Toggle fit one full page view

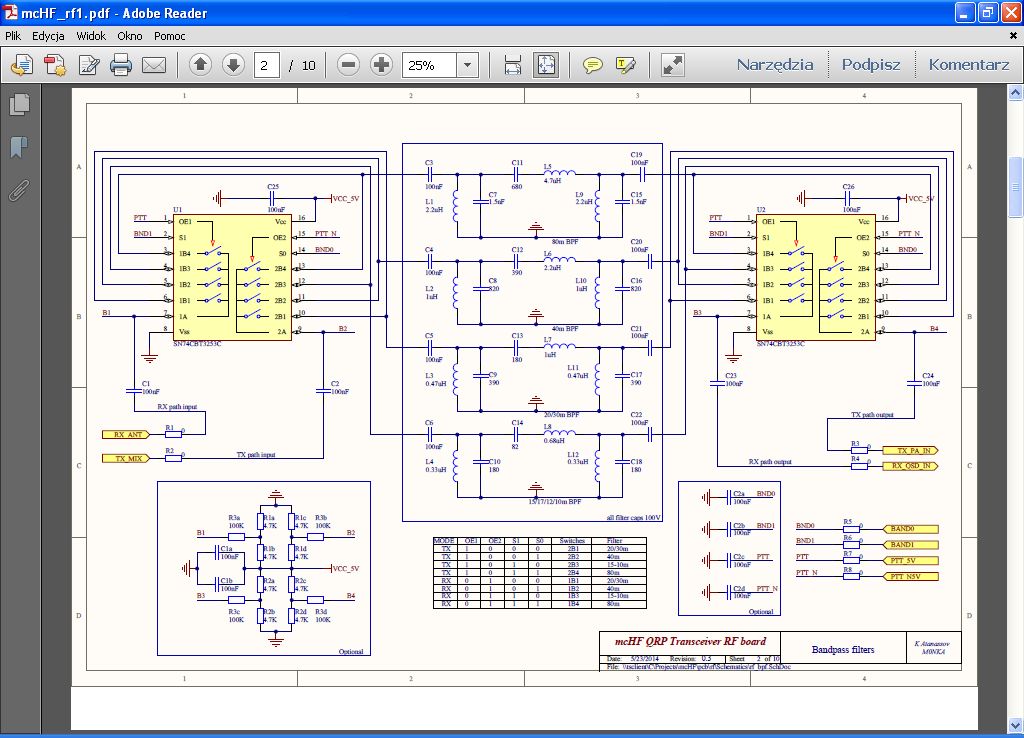[546, 66]
